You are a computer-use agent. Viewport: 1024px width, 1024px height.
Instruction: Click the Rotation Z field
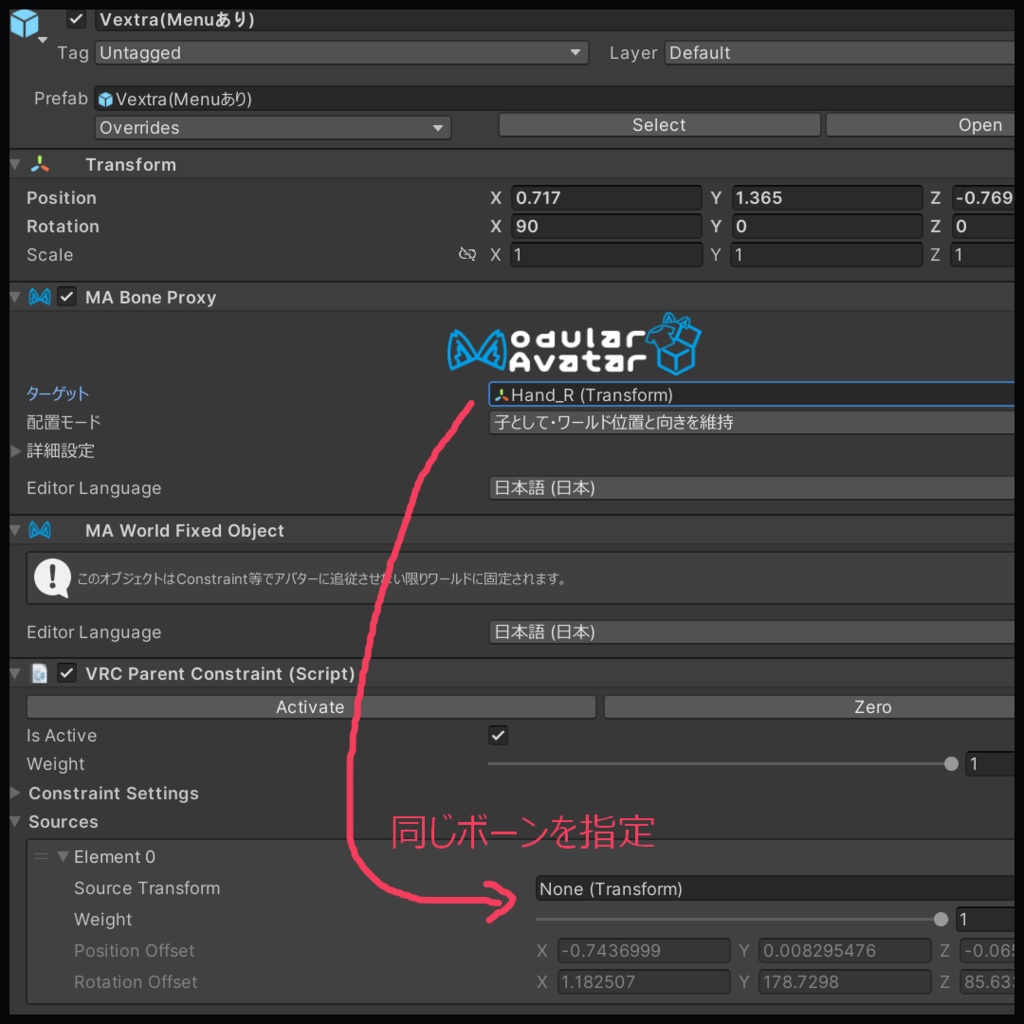point(983,227)
